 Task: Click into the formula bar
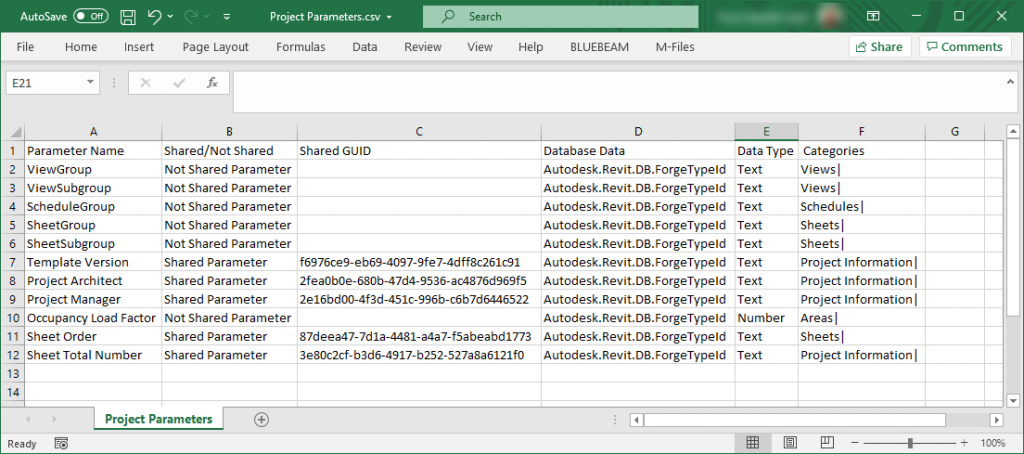click(618, 91)
